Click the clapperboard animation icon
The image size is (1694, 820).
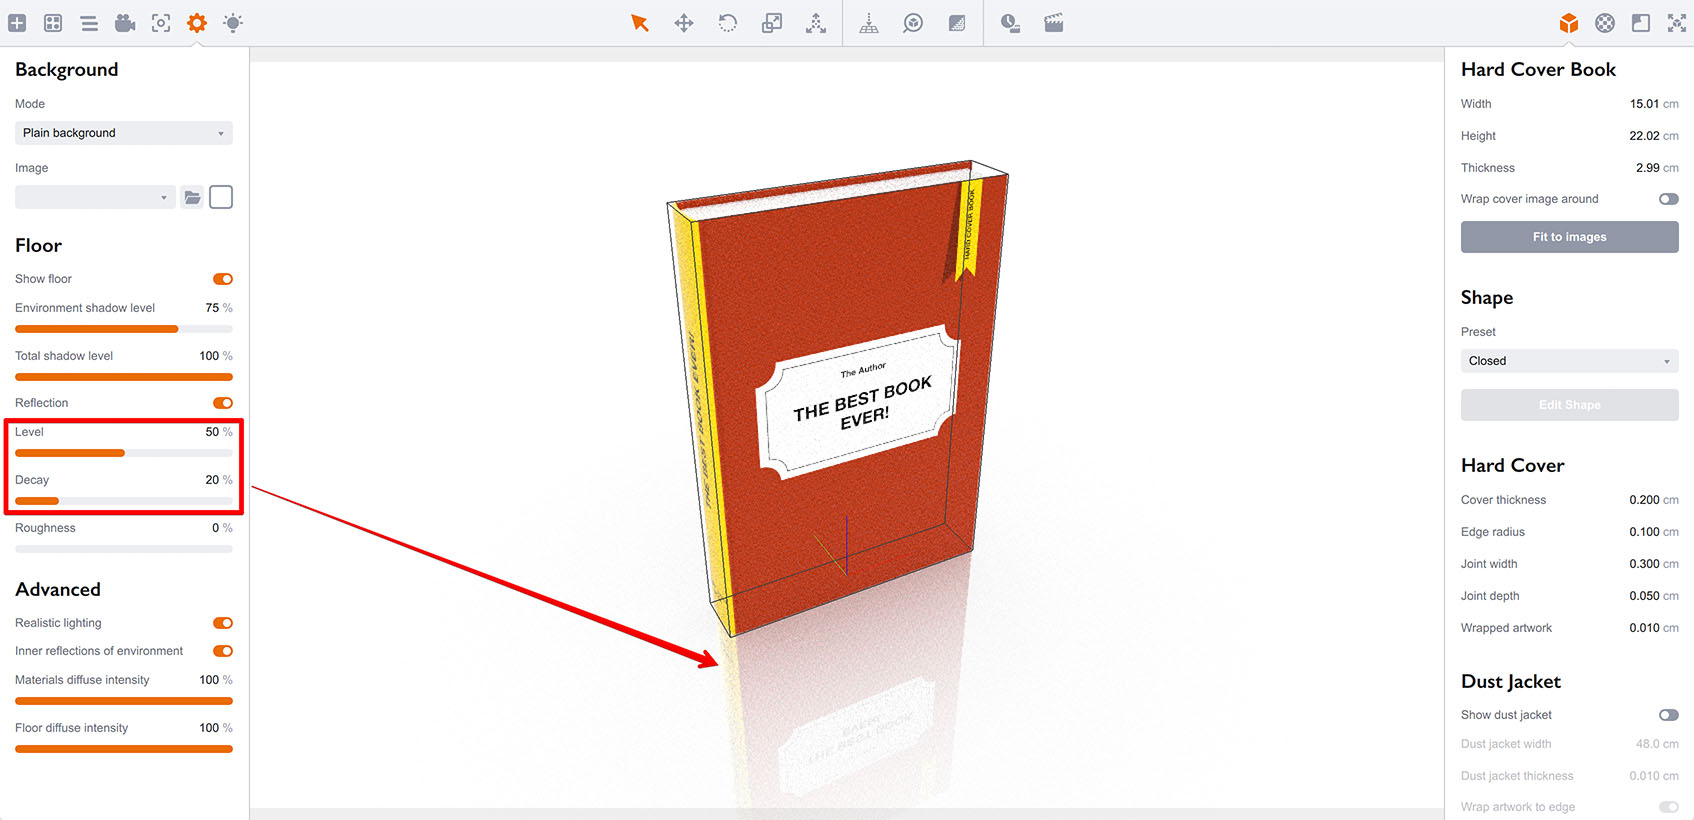pyautogui.click(x=1054, y=23)
